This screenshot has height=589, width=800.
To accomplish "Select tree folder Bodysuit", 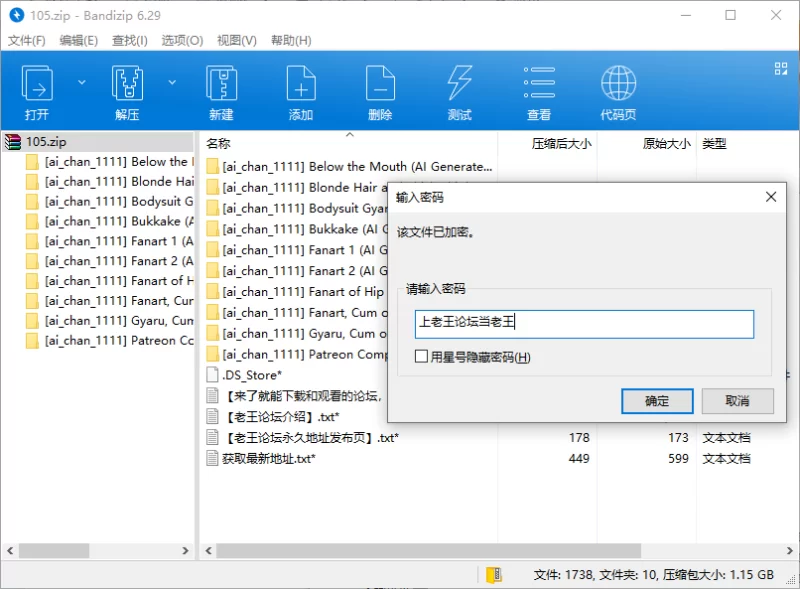I will tap(110, 202).
